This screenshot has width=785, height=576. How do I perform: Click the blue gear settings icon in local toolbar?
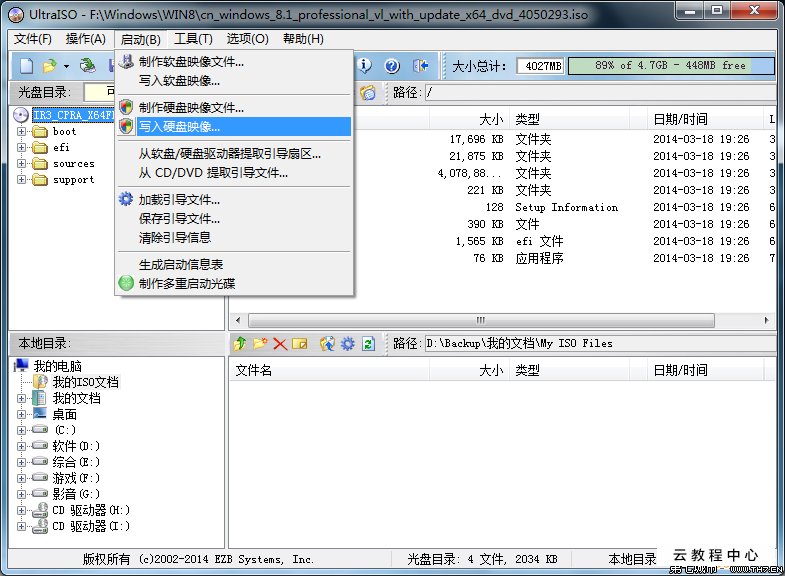(347, 343)
